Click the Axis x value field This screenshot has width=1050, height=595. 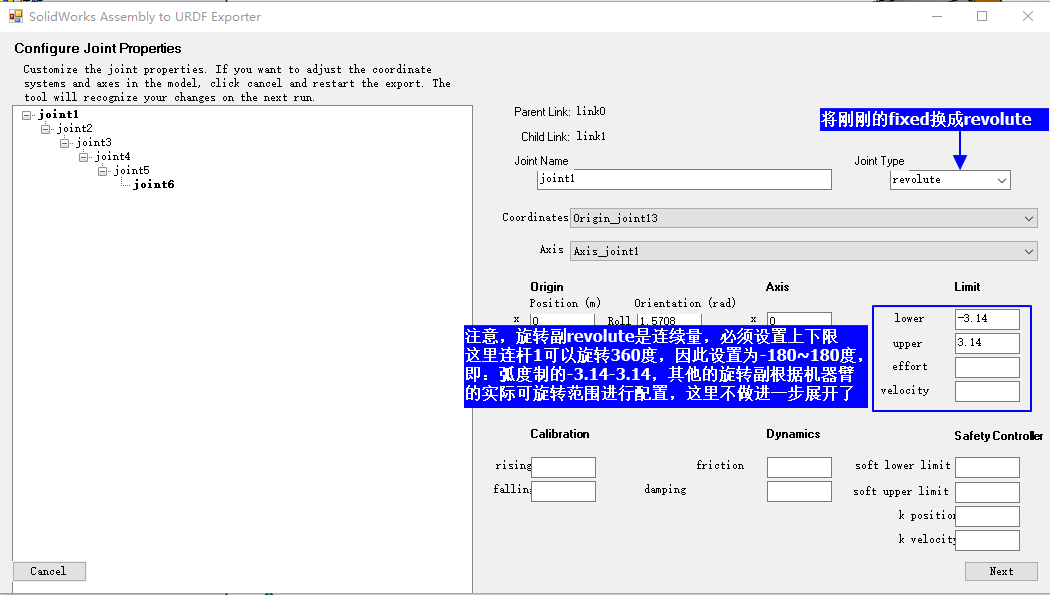[799, 320]
